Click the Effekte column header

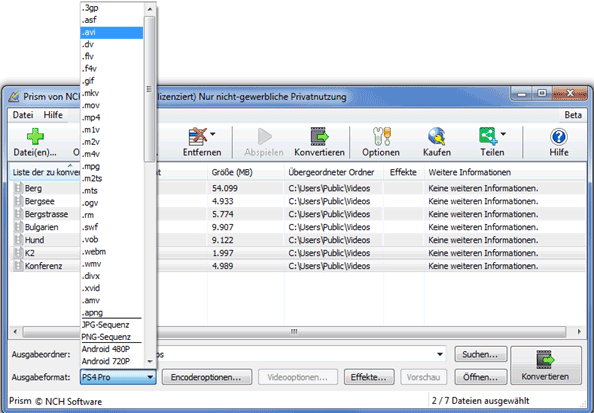[404, 172]
